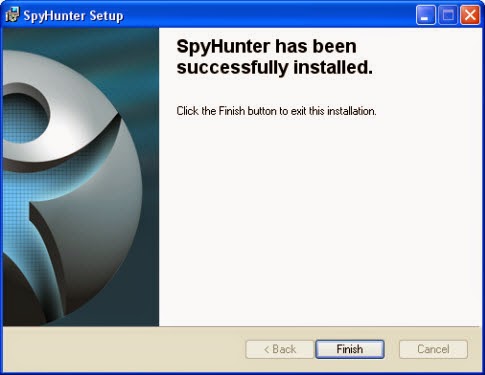Close the SpyHunter Setup window

(x=470, y=15)
